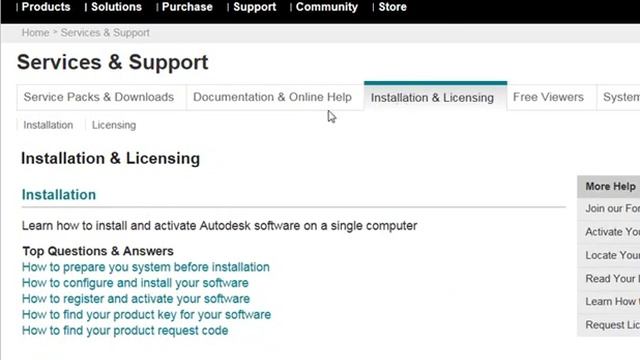
Task: Open the Support menu in top bar
Action: 255,7
